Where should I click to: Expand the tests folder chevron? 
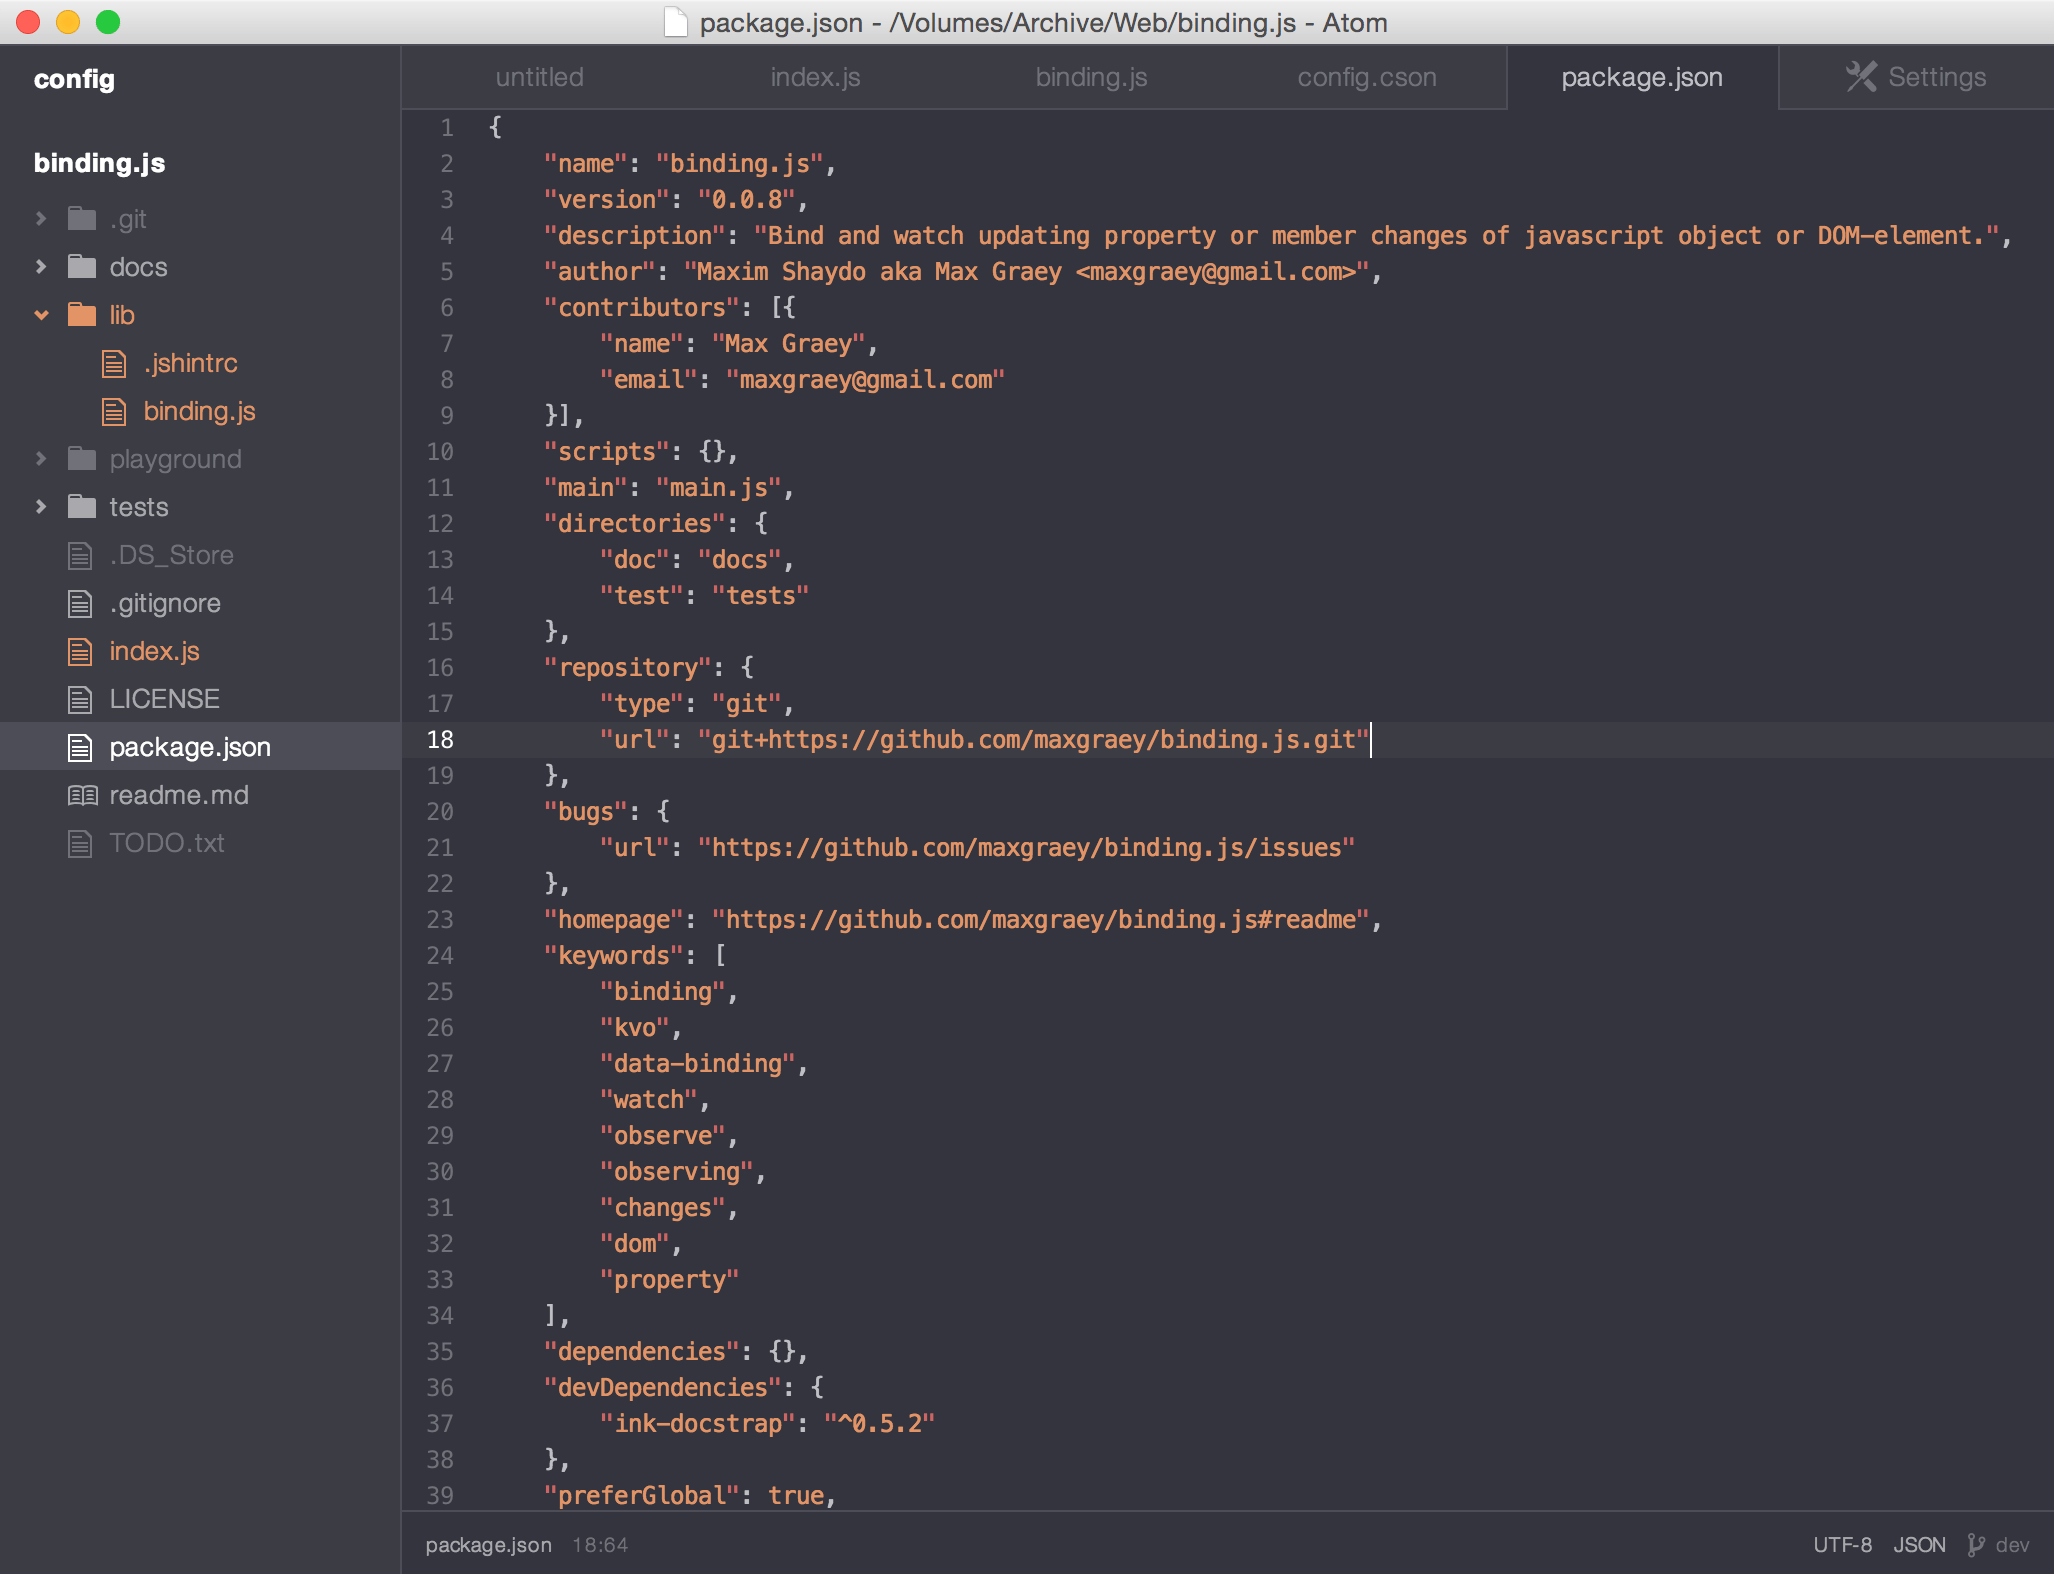[x=41, y=507]
